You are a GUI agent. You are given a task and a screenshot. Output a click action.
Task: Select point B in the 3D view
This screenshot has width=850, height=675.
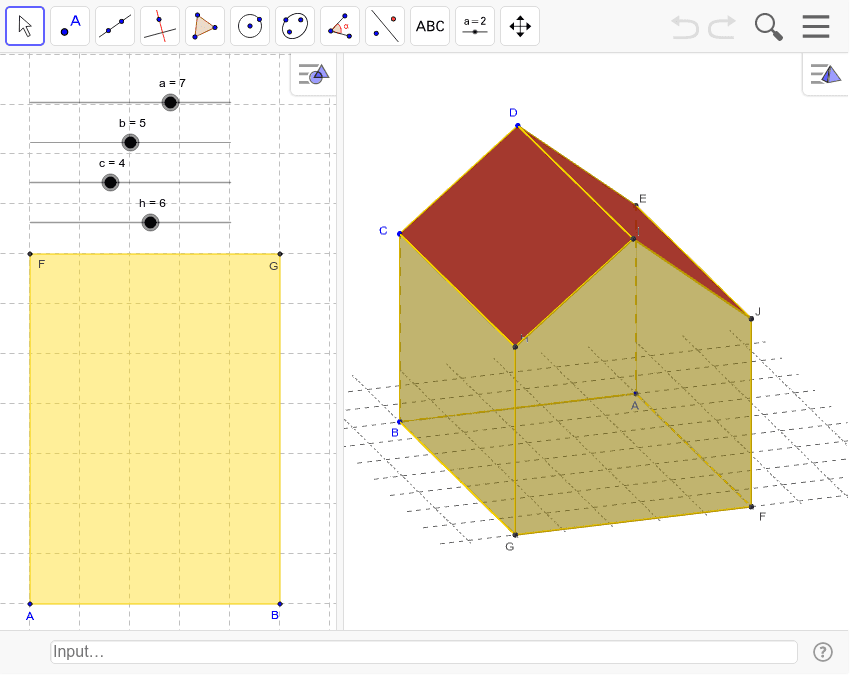coord(400,422)
